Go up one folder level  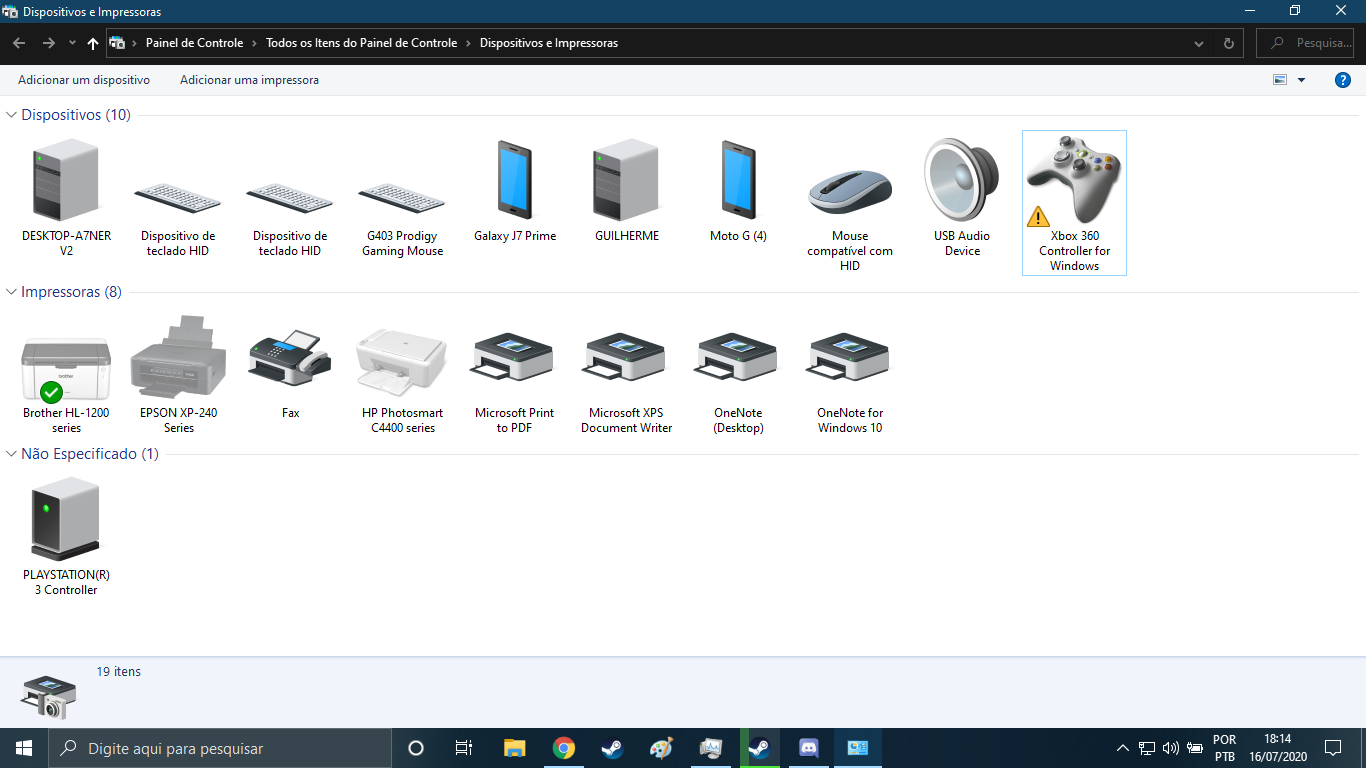tap(93, 44)
